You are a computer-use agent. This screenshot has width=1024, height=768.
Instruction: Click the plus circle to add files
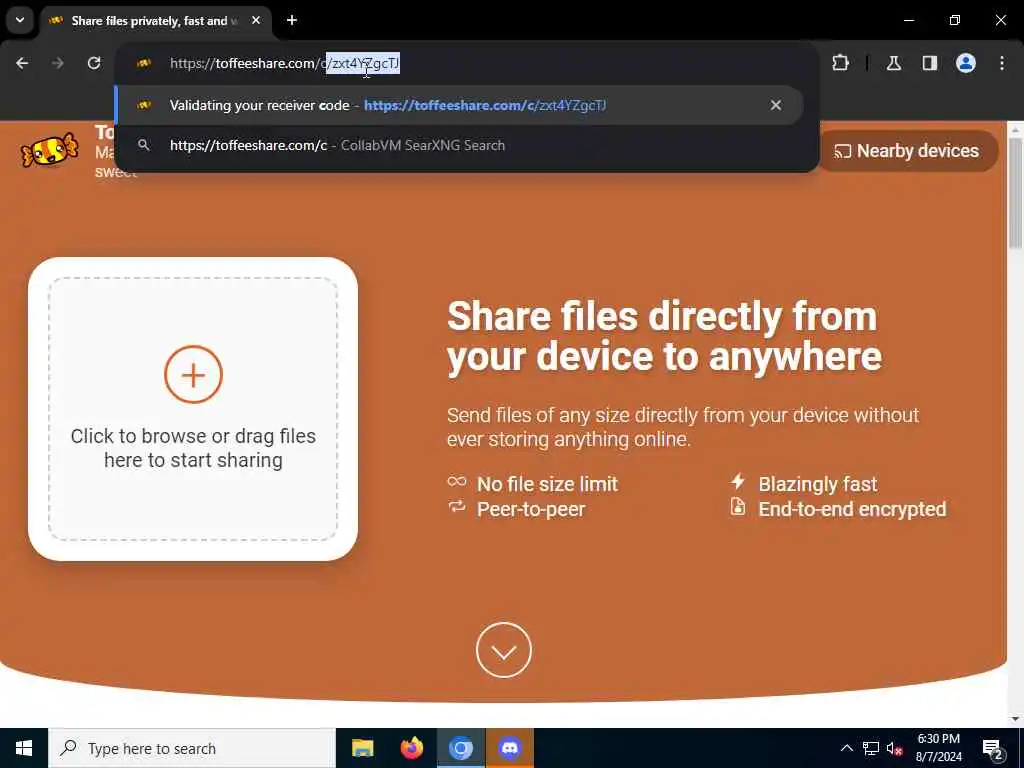coord(193,374)
